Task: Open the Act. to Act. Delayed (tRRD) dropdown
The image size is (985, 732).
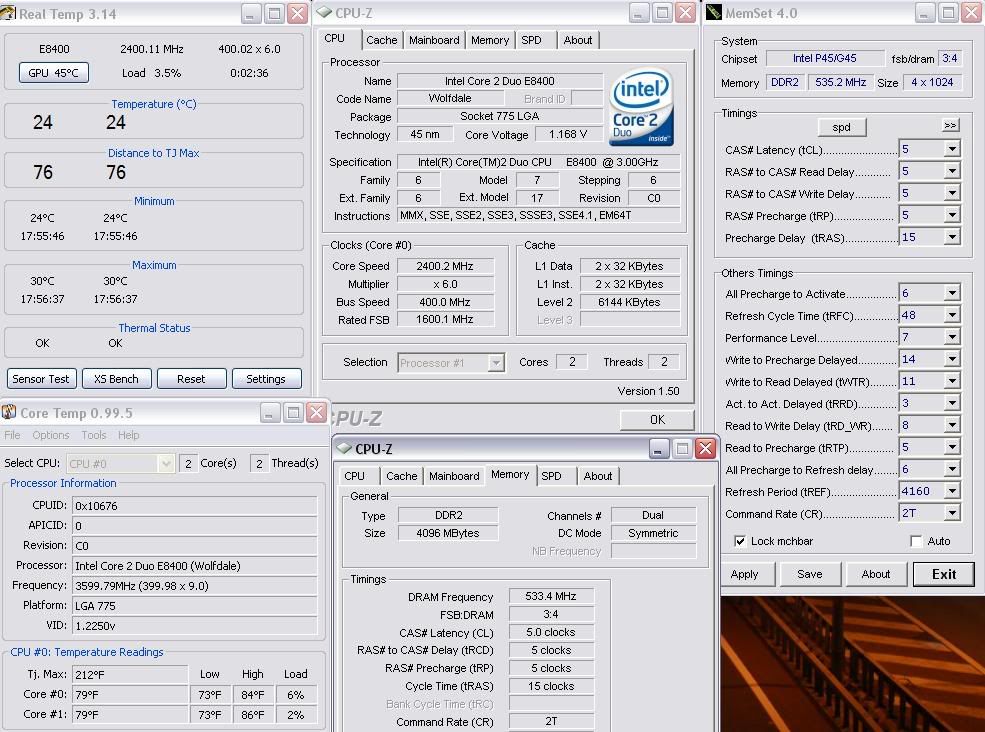Action: 952,403
